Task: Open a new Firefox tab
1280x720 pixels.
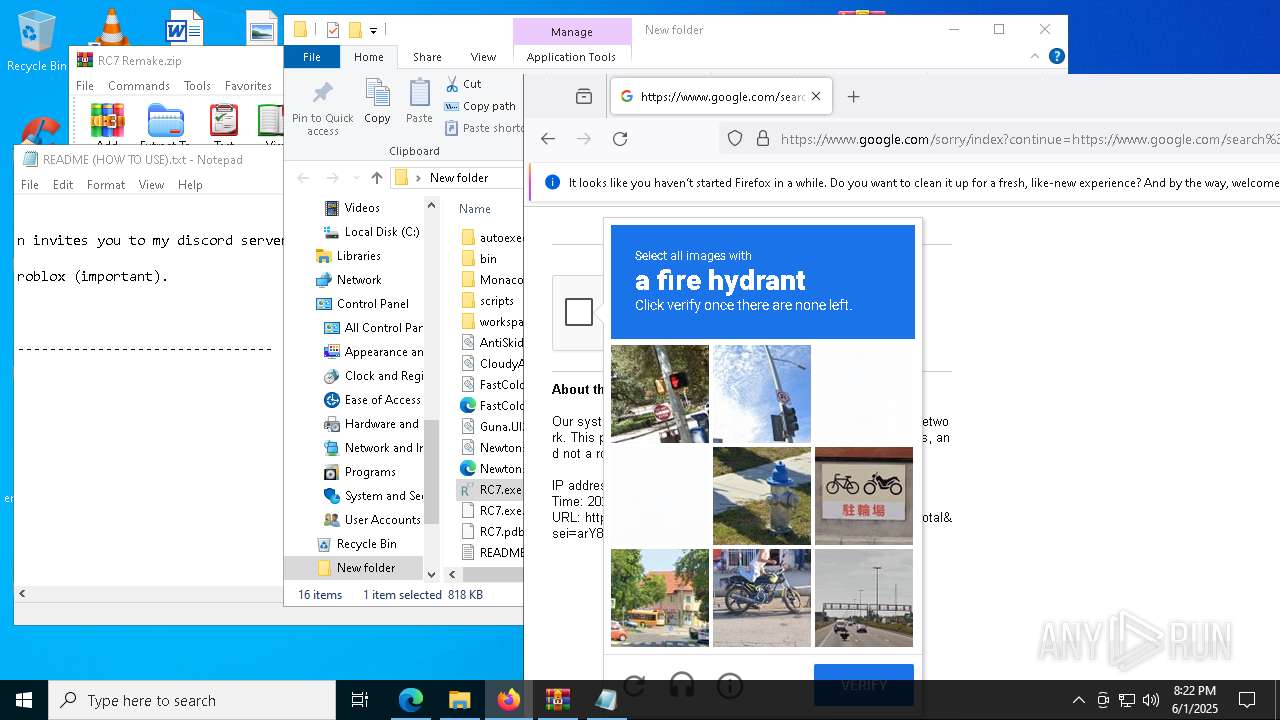Action: tap(853, 97)
